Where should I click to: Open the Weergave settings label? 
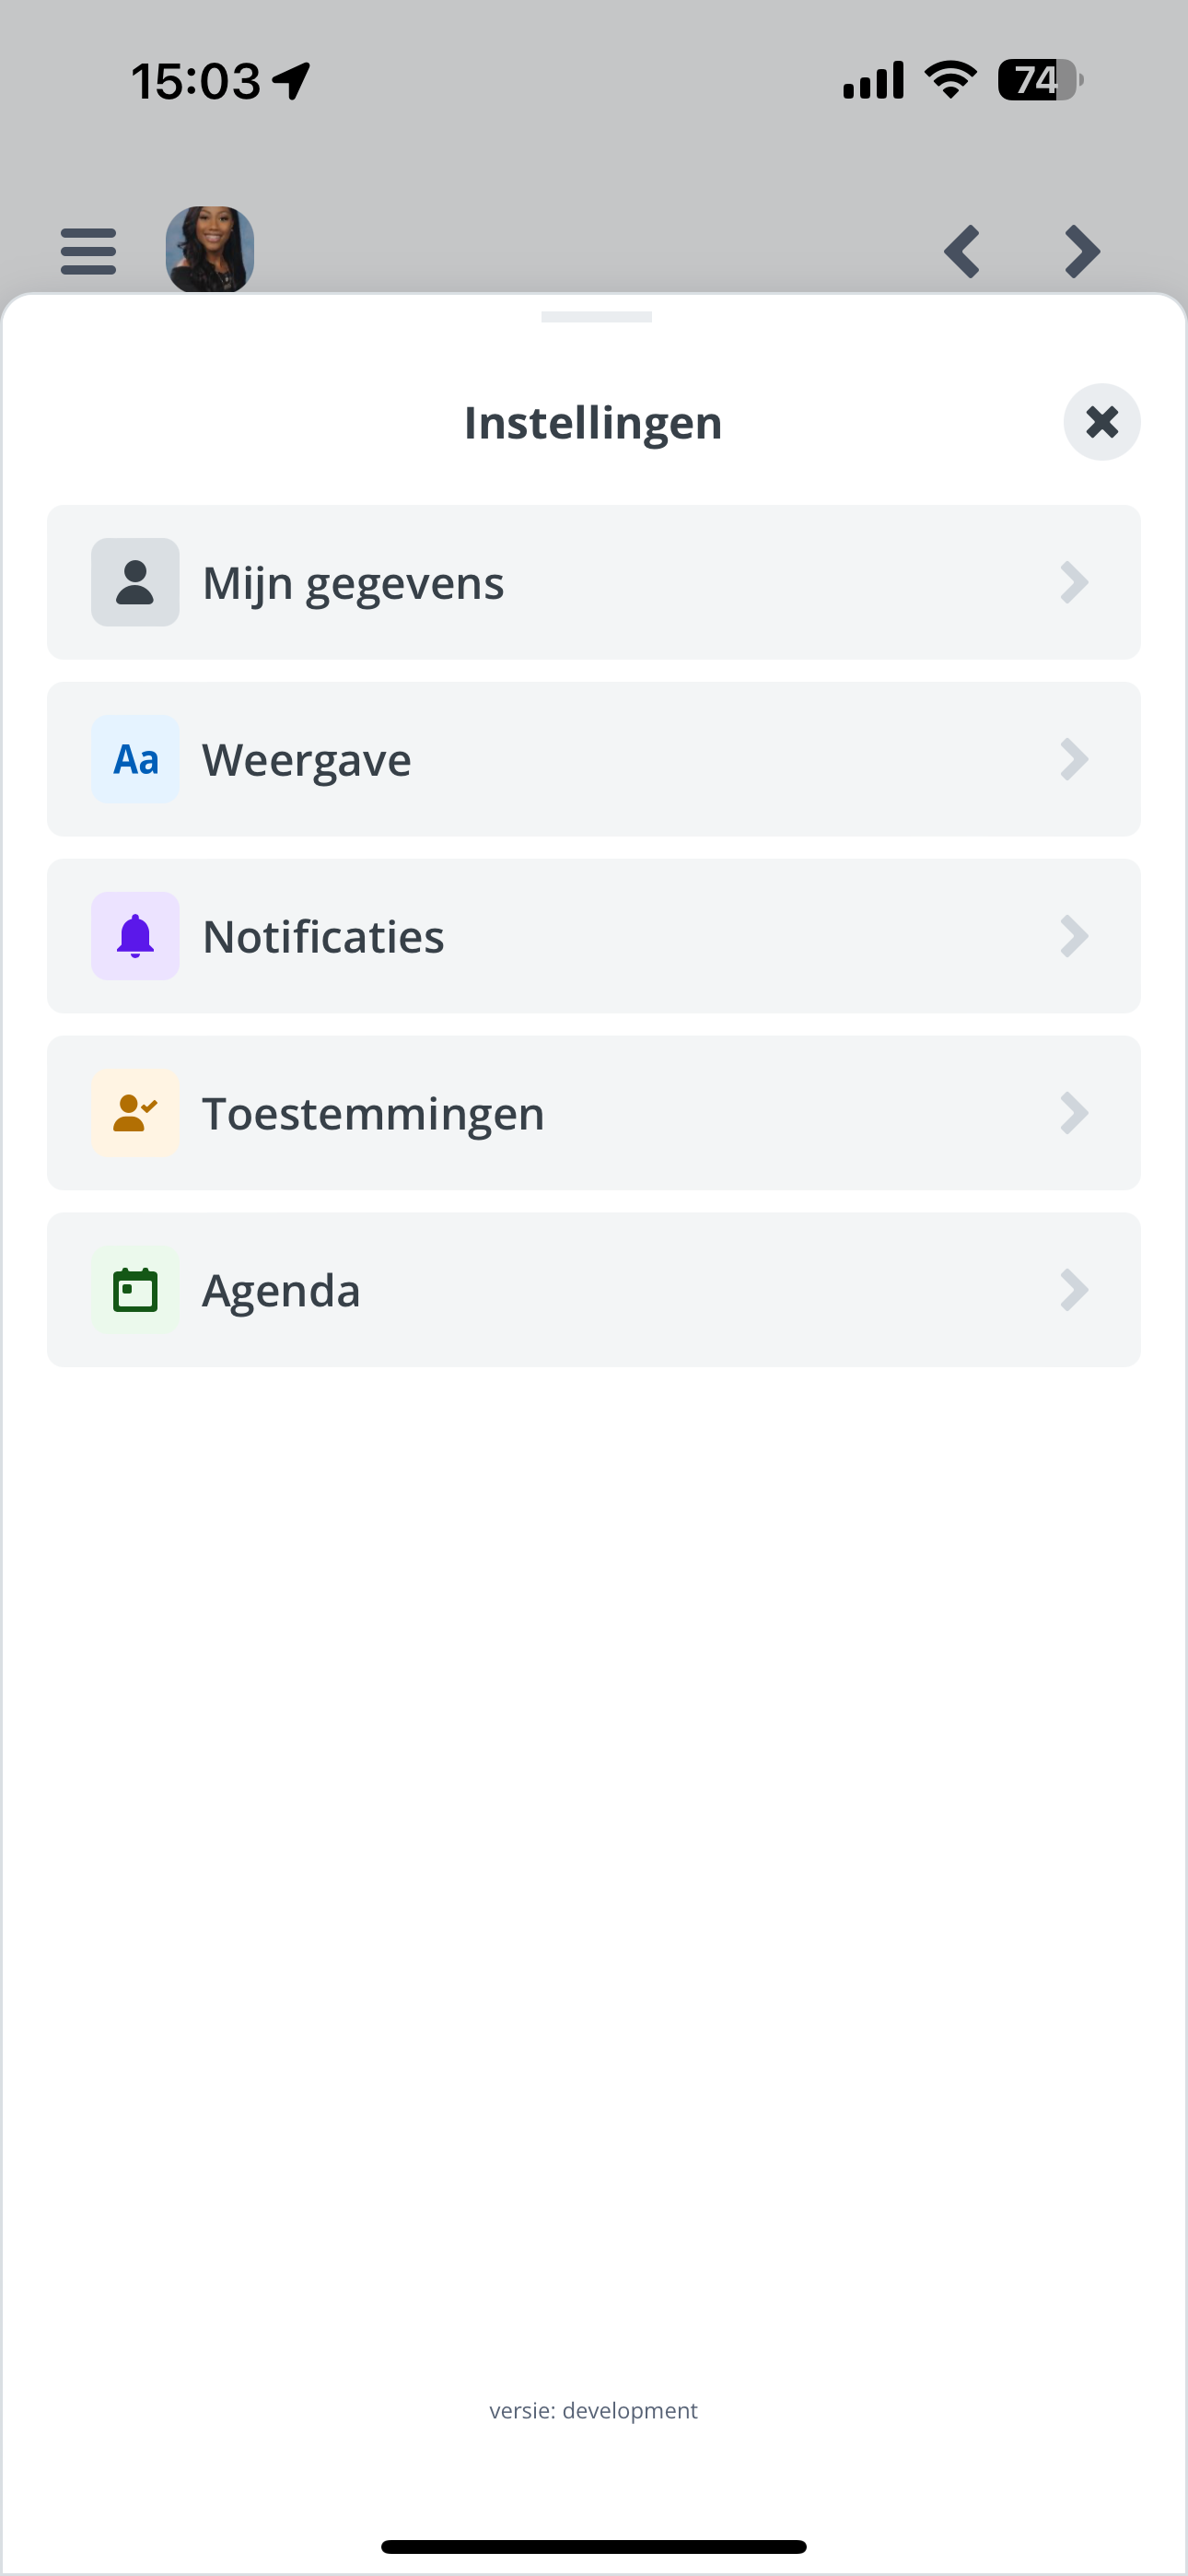point(307,760)
